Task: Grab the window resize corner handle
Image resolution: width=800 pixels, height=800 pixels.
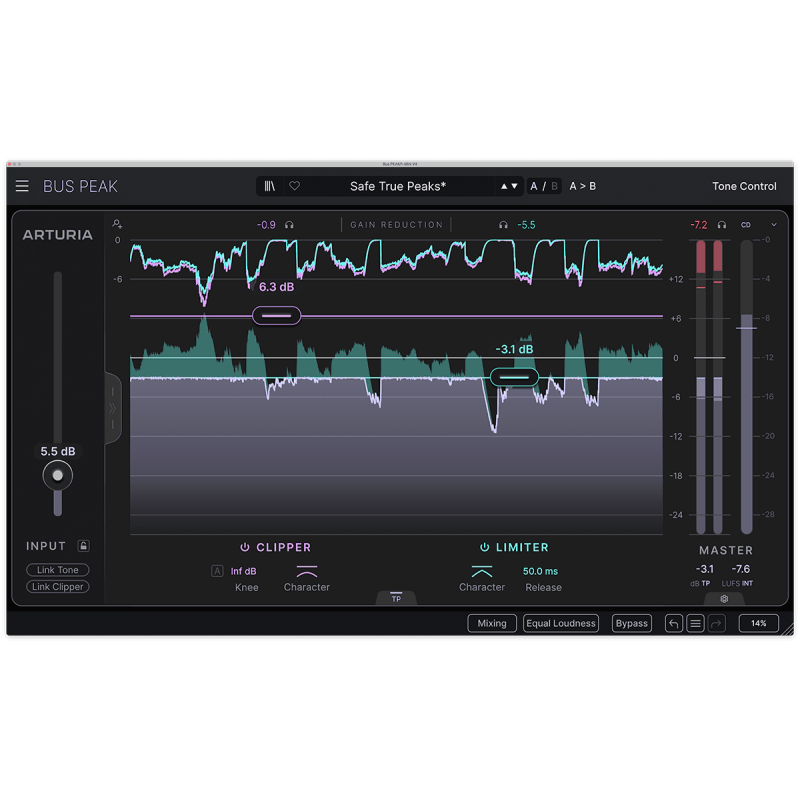Action: click(x=788, y=629)
